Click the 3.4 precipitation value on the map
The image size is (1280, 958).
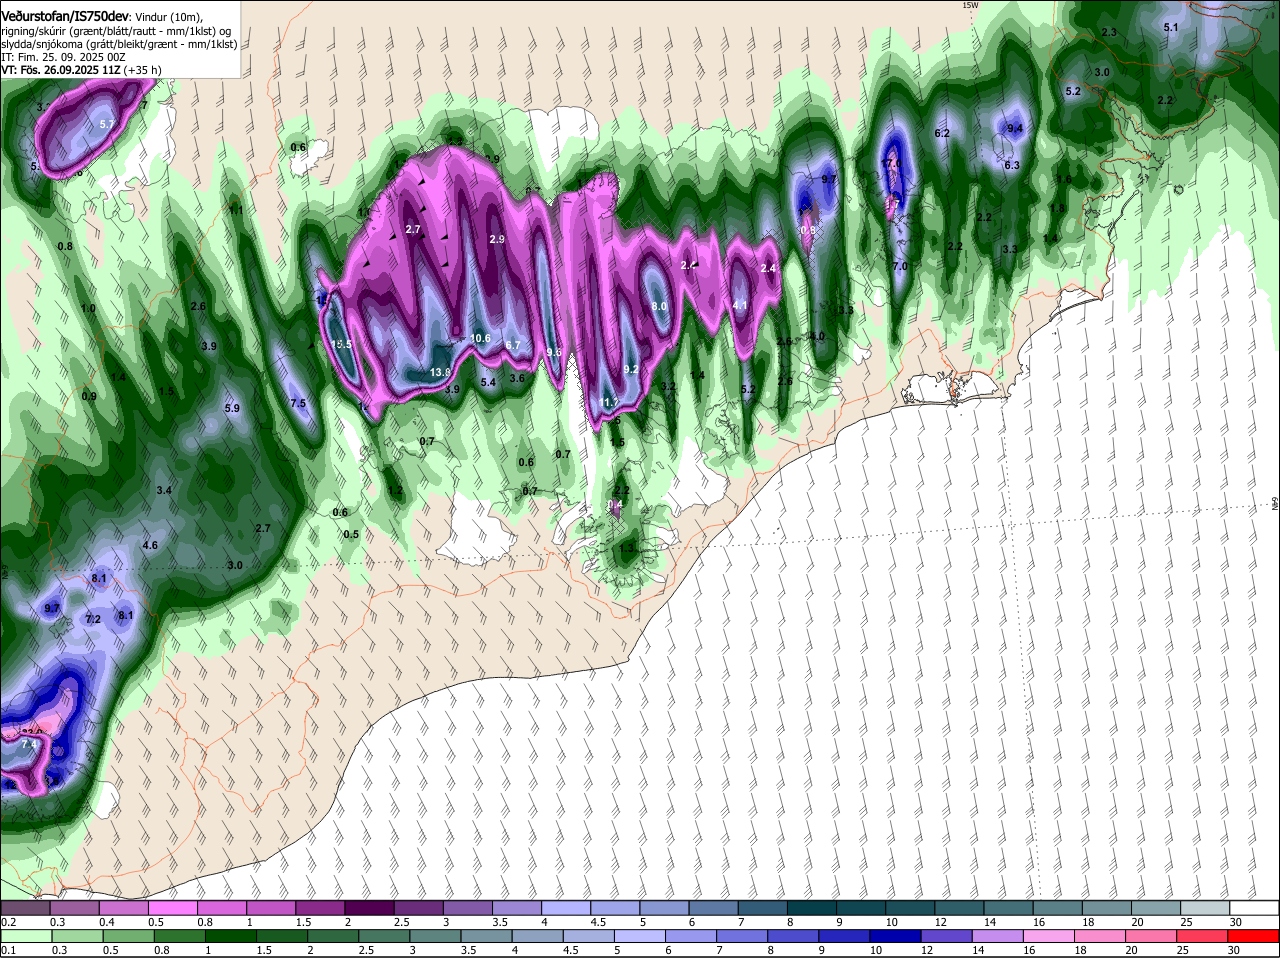(x=164, y=490)
